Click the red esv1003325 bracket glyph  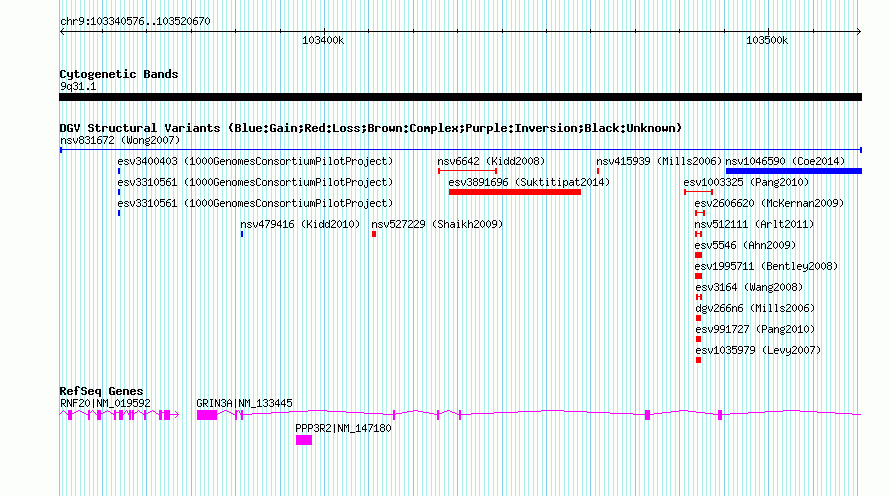(x=699, y=192)
